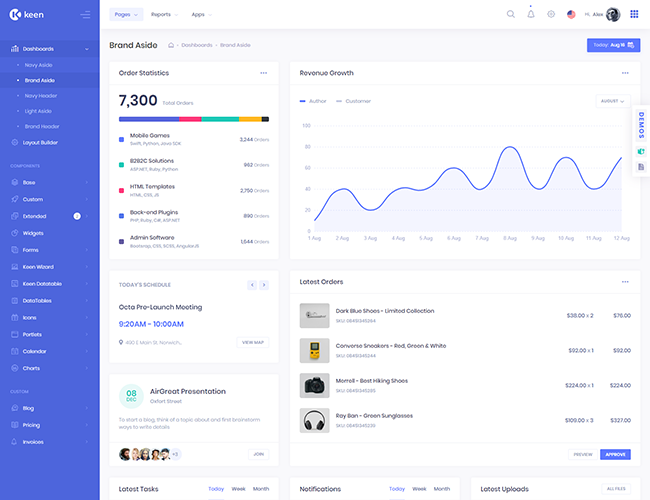Open the notifications bell icon
Screen dimensions: 650x500
(531, 14)
